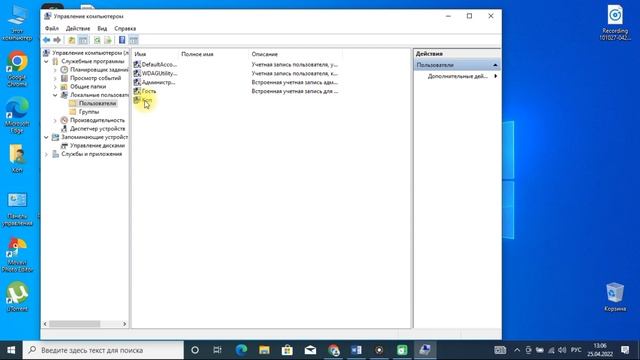Collapse the Запоминающие устройства tree node

pos(46,137)
